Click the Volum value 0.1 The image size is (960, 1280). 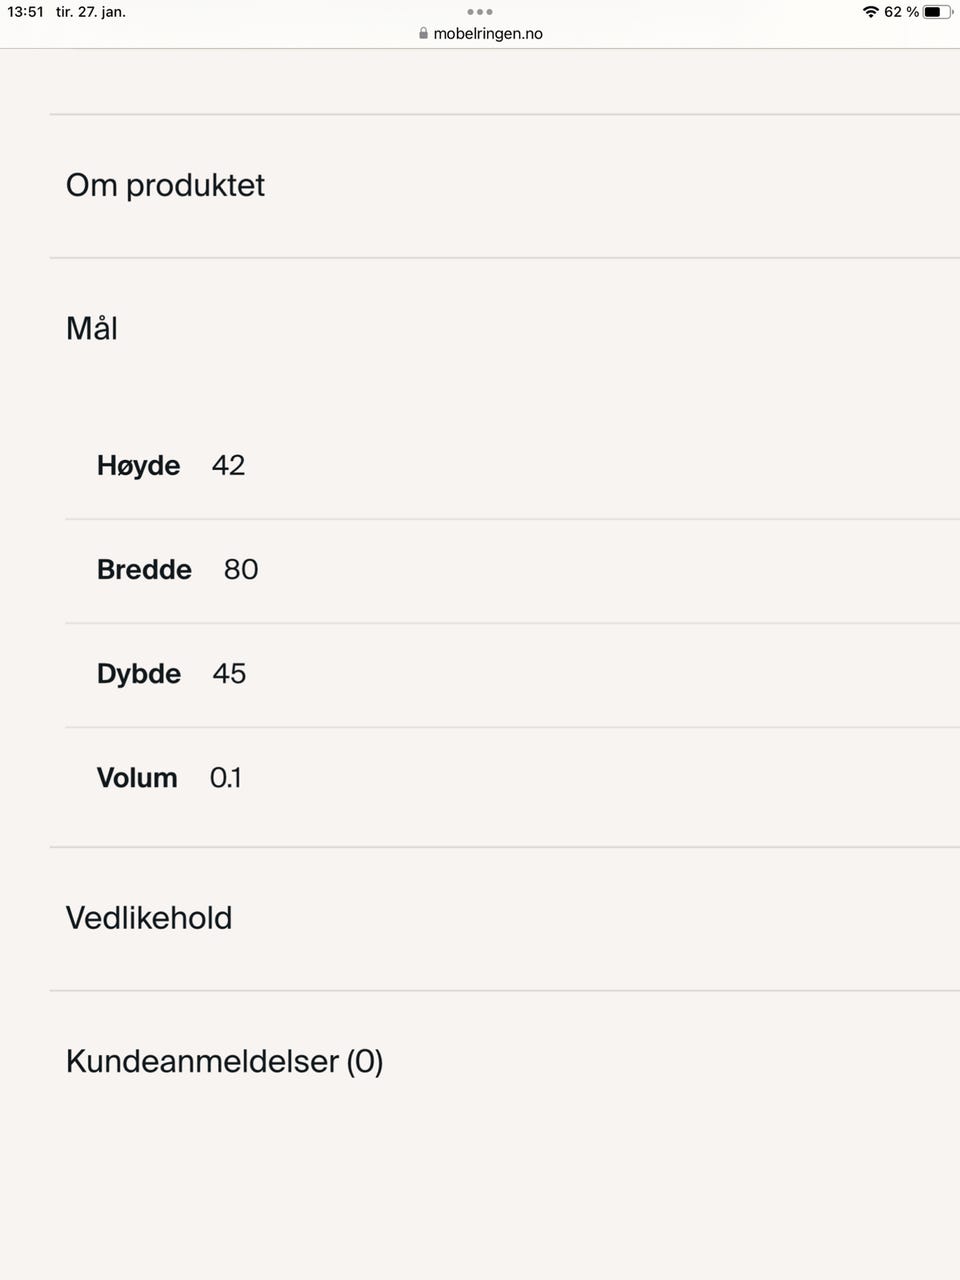(226, 777)
